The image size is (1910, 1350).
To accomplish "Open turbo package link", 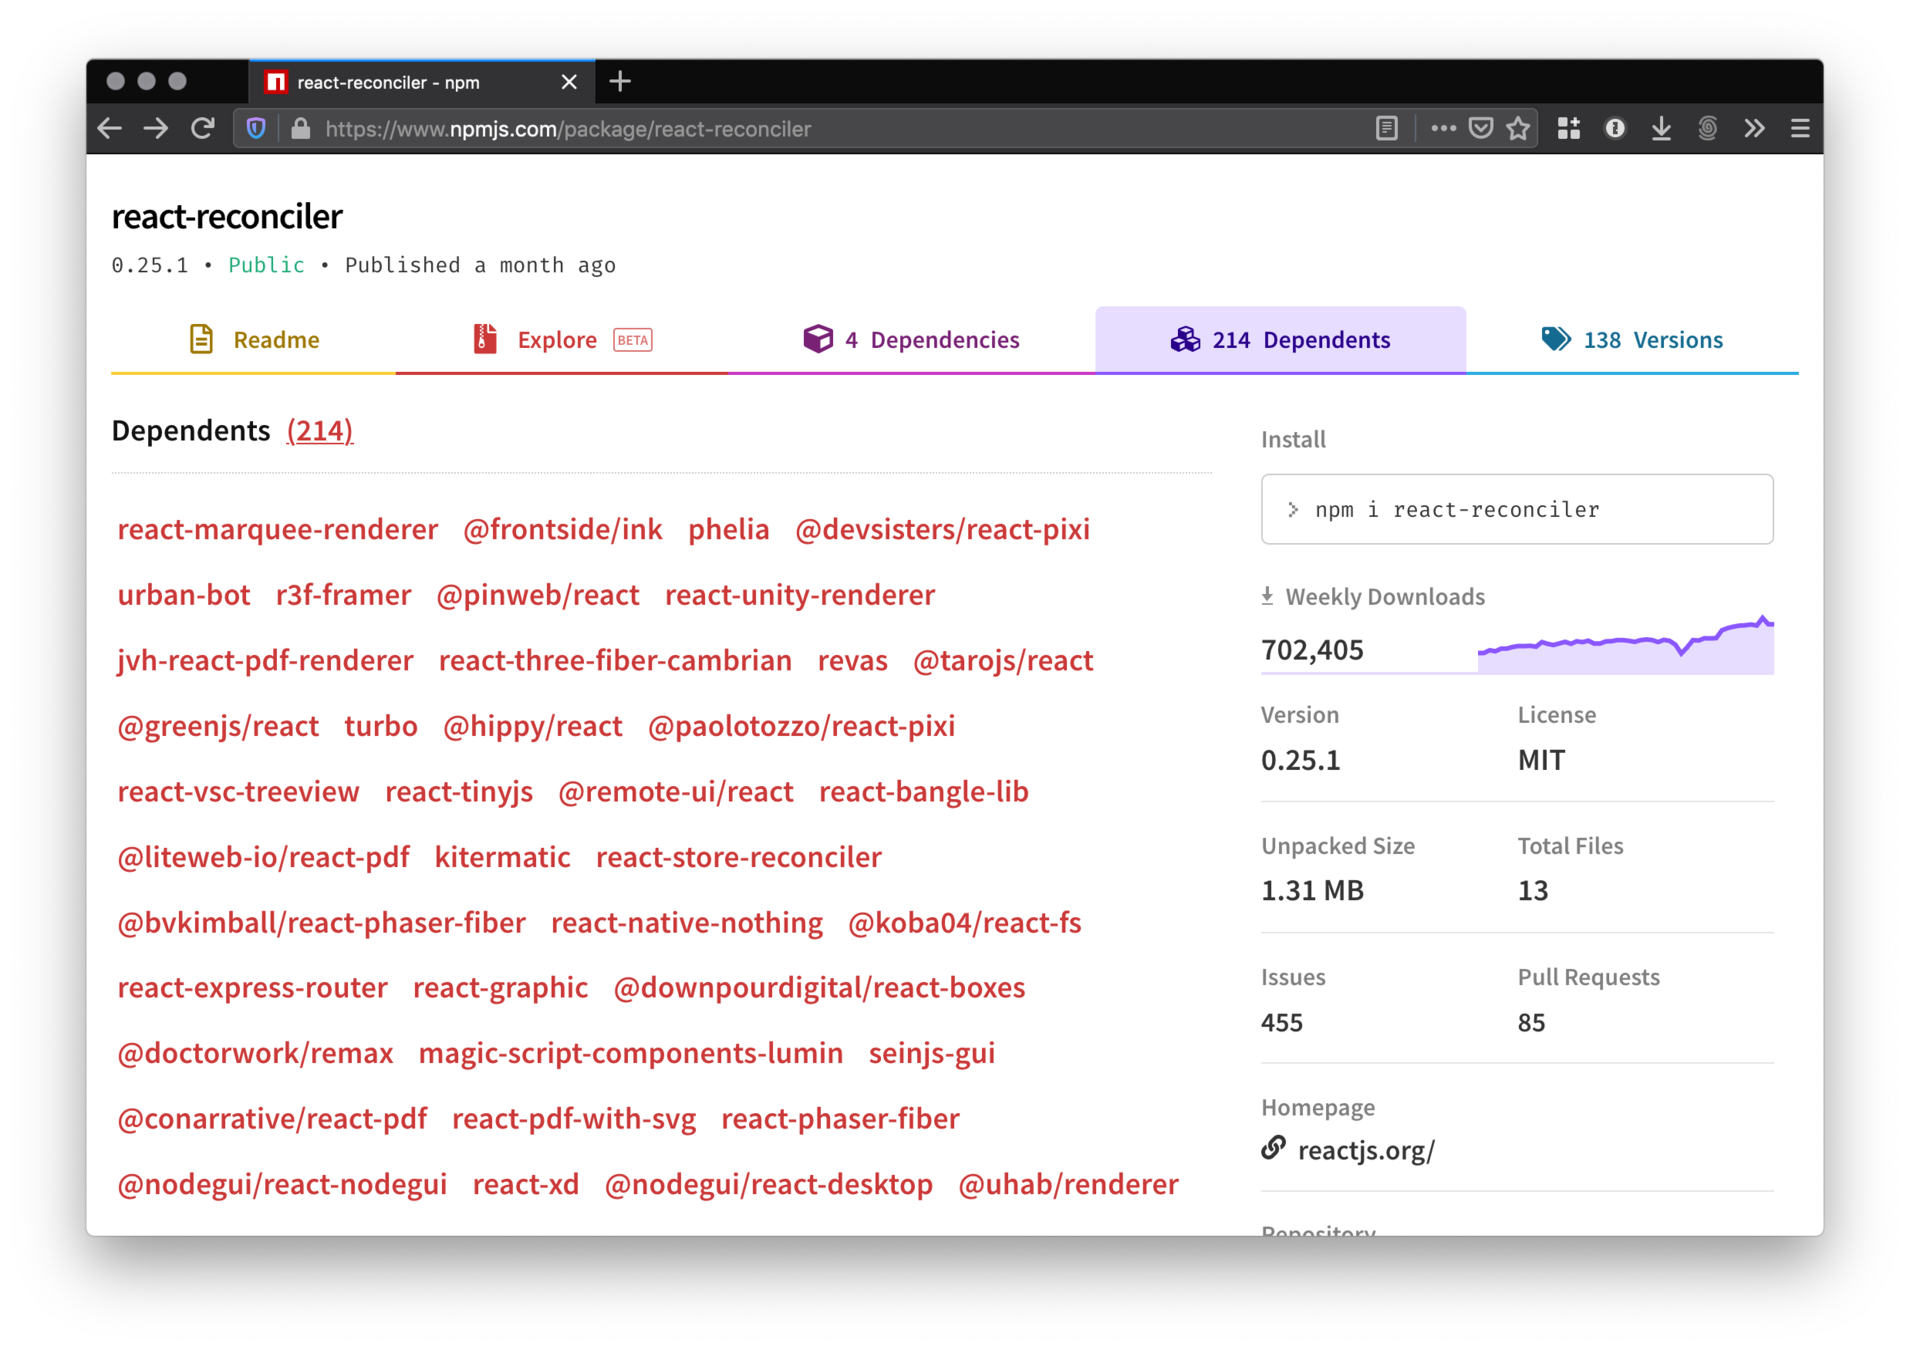I will point(381,726).
